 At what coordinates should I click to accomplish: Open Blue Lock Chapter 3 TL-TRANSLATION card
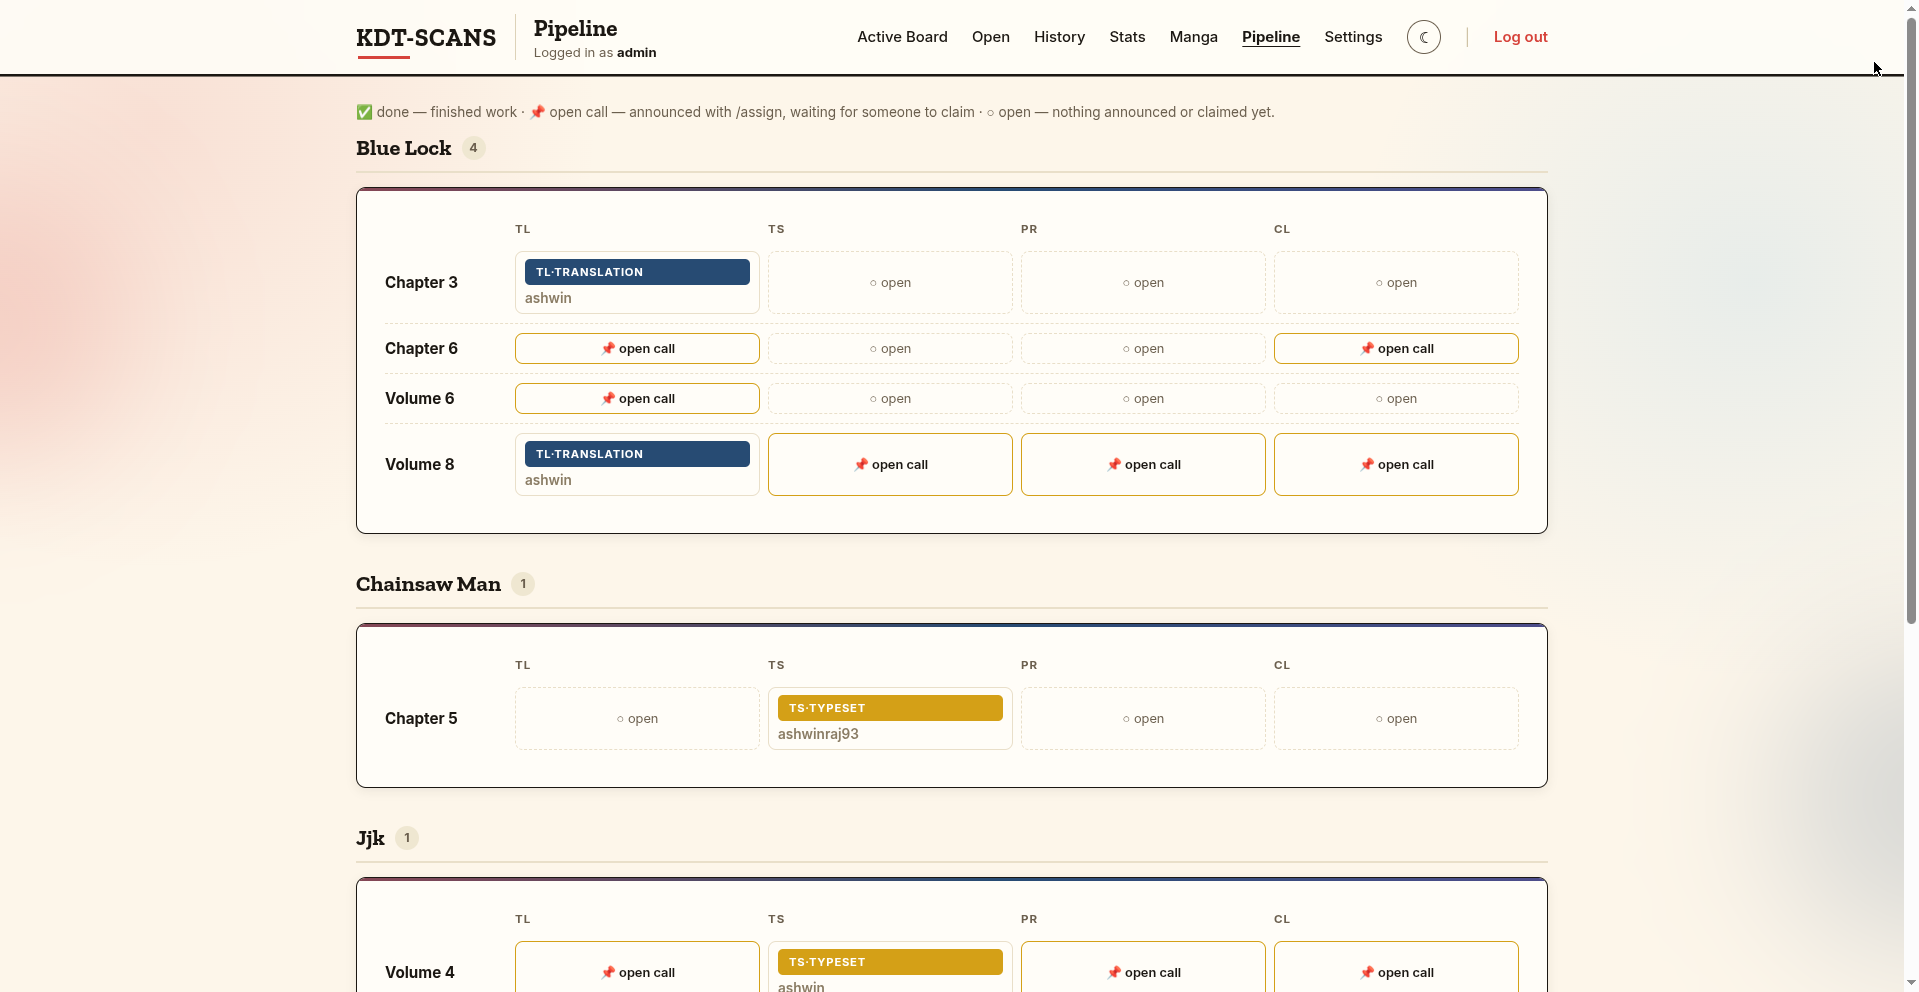637,283
